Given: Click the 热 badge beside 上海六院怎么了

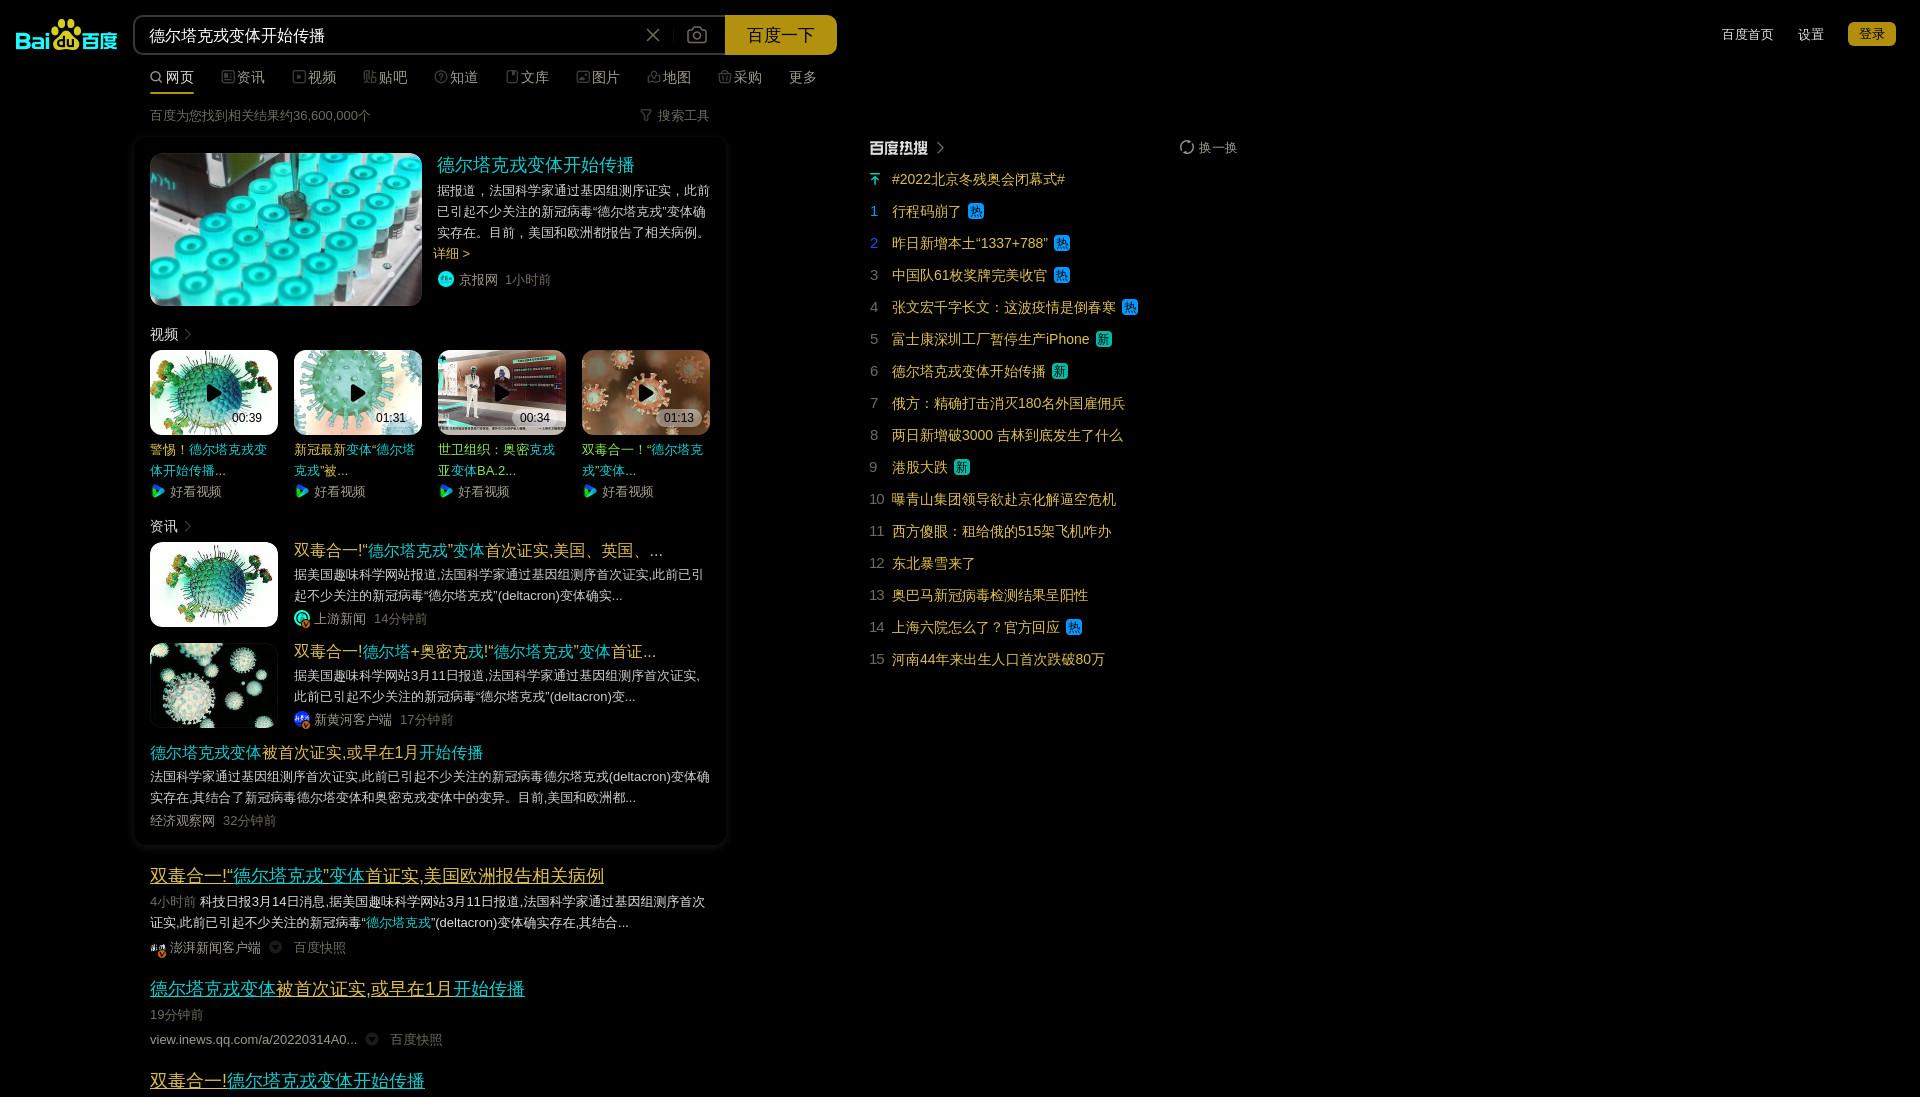Looking at the screenshot, I should click(x=1074, y=627).
